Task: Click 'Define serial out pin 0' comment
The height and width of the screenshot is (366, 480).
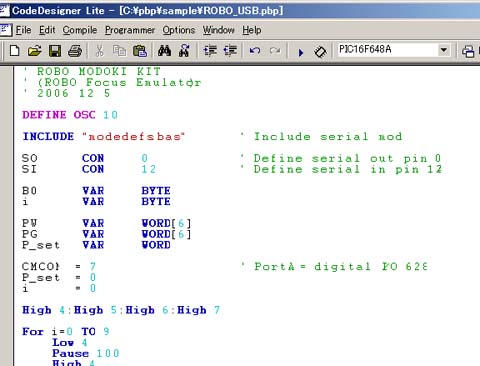Action: pos(341,158)
